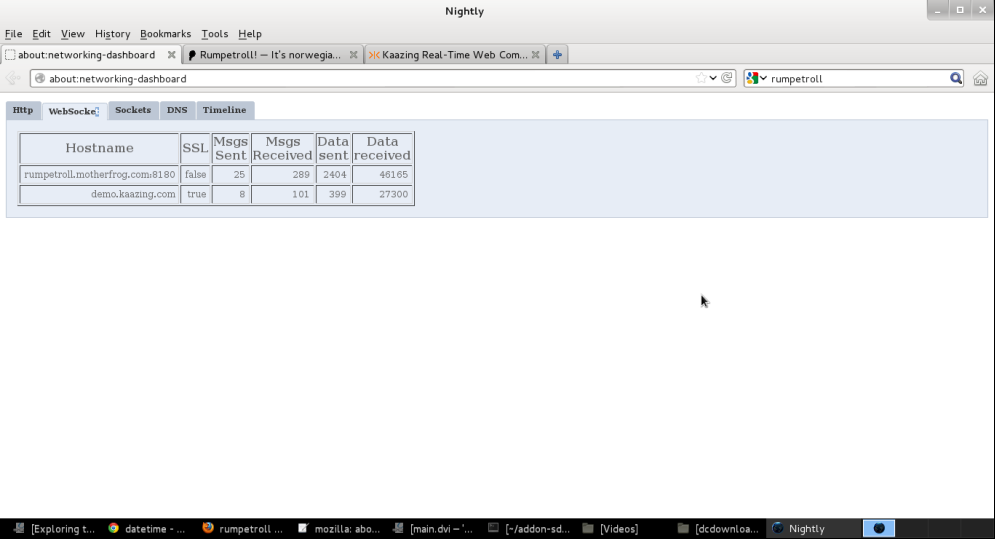
Task: Open the Nightly taskbar item
Action: pyautogui.click(x=814, y=529)
